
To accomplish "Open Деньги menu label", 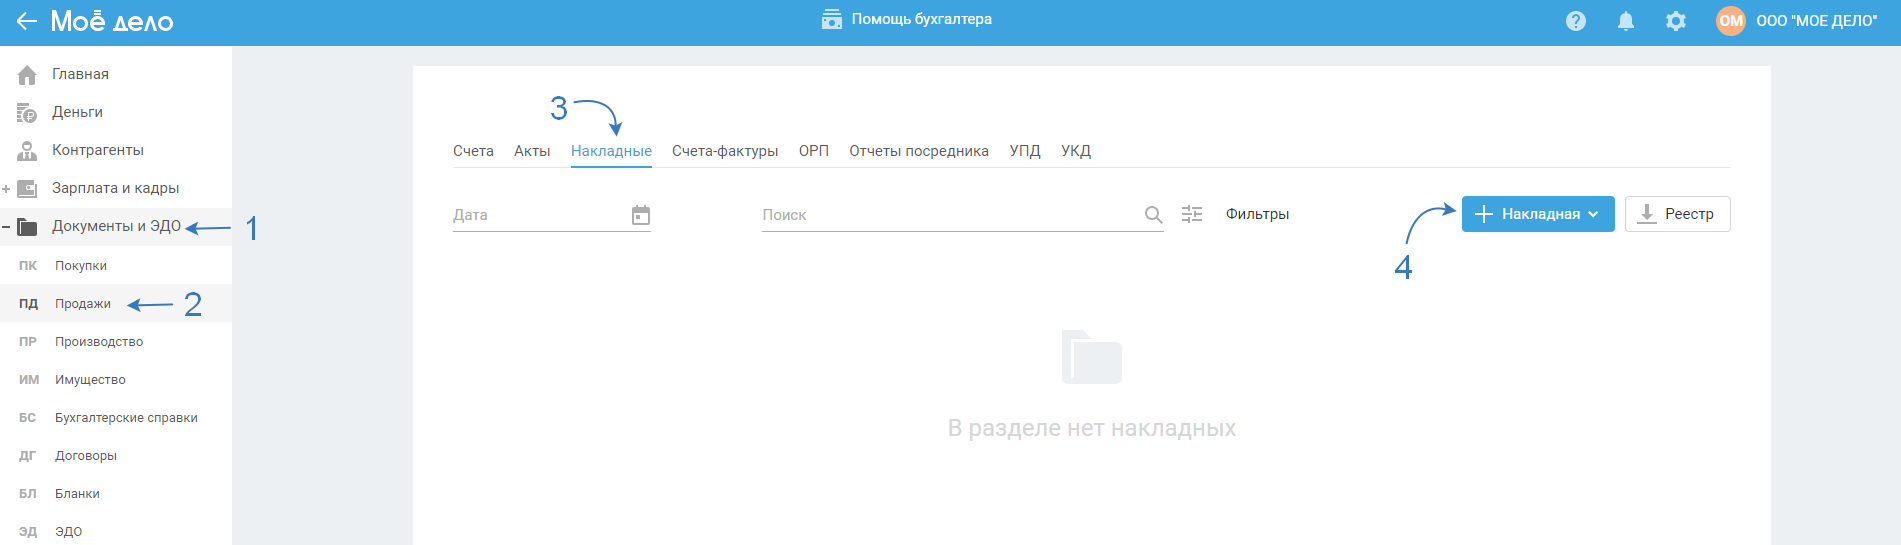I will coord(77,112).
